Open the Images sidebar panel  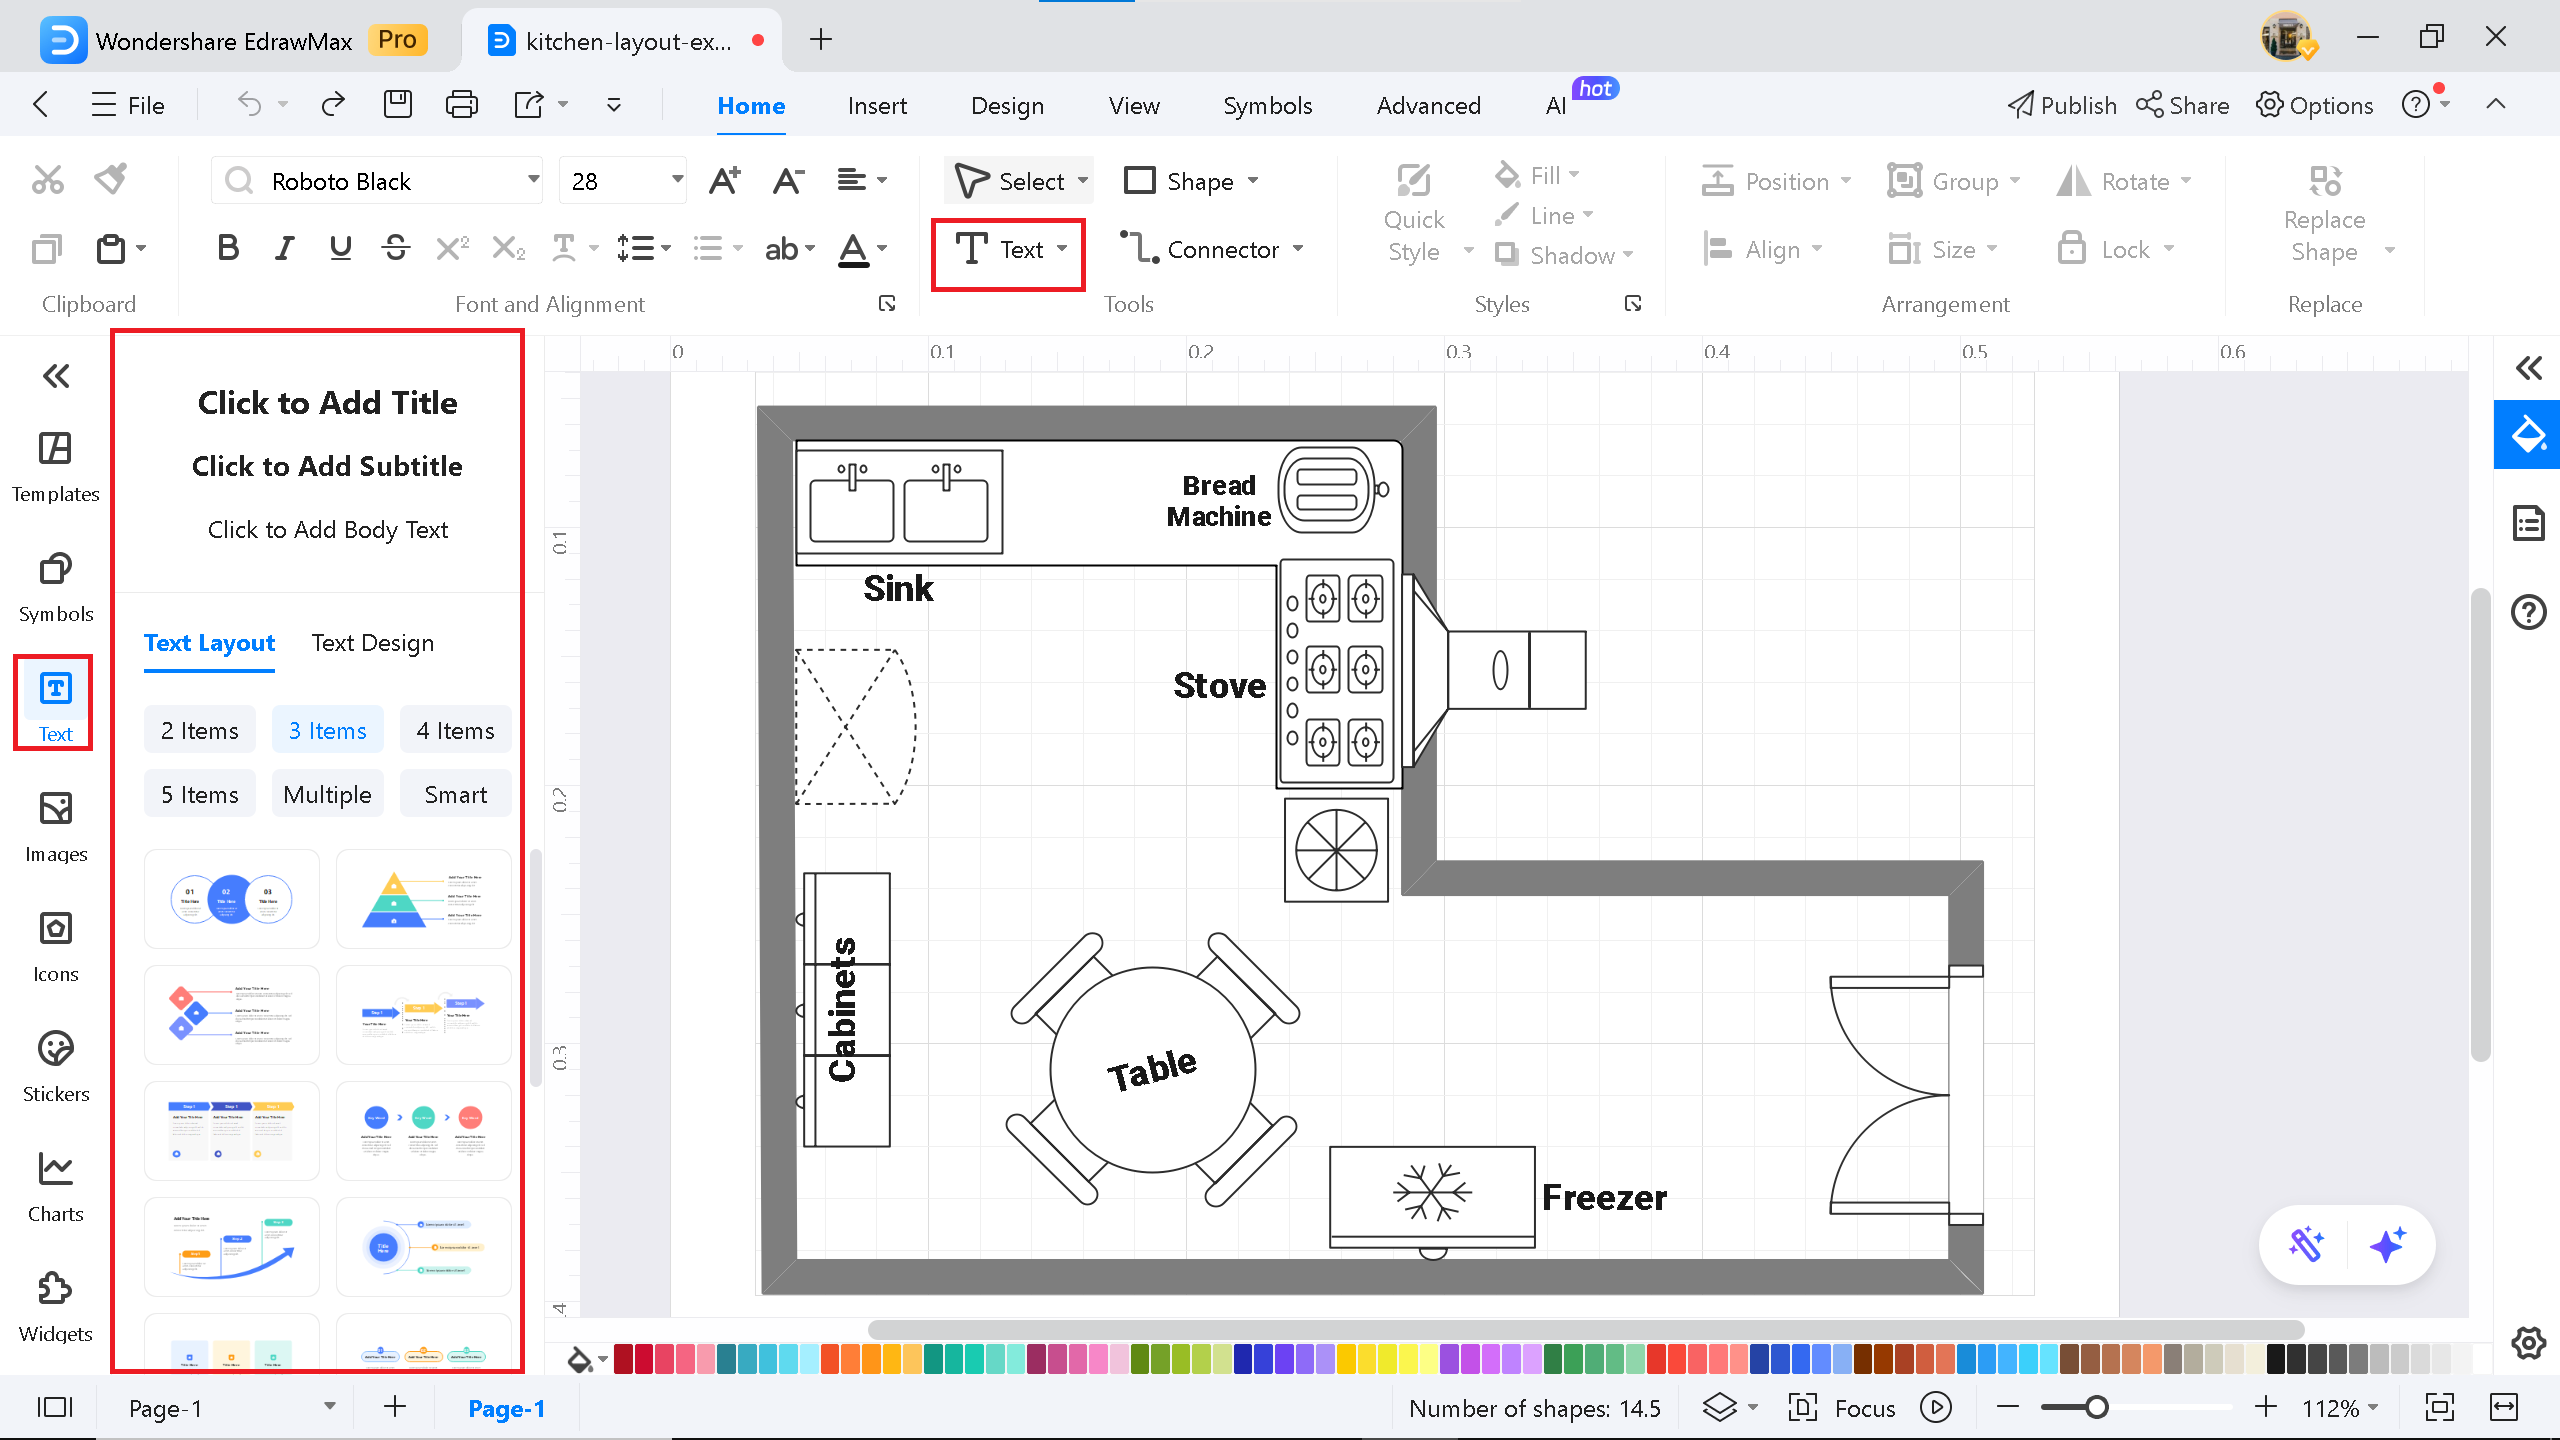(x=55, y=827)
